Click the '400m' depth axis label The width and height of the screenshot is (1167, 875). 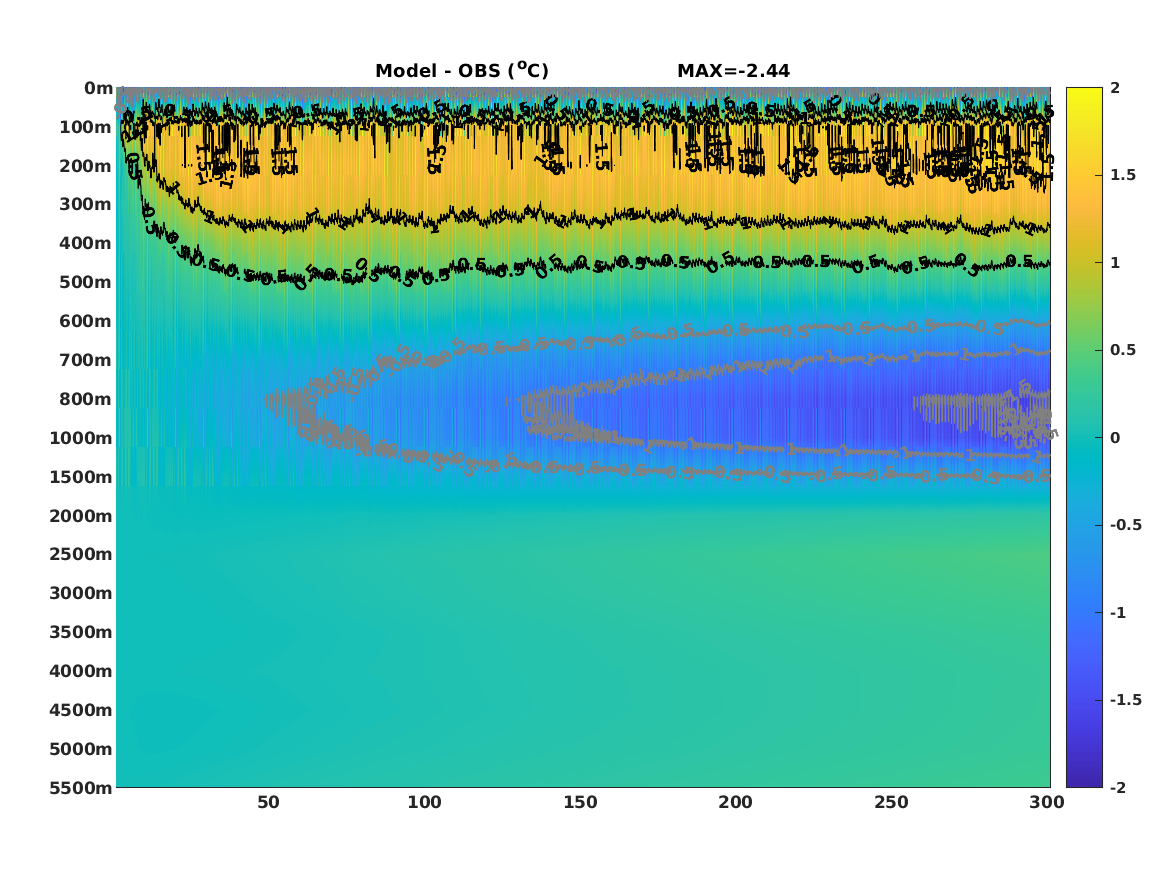(x=86, y=243)
